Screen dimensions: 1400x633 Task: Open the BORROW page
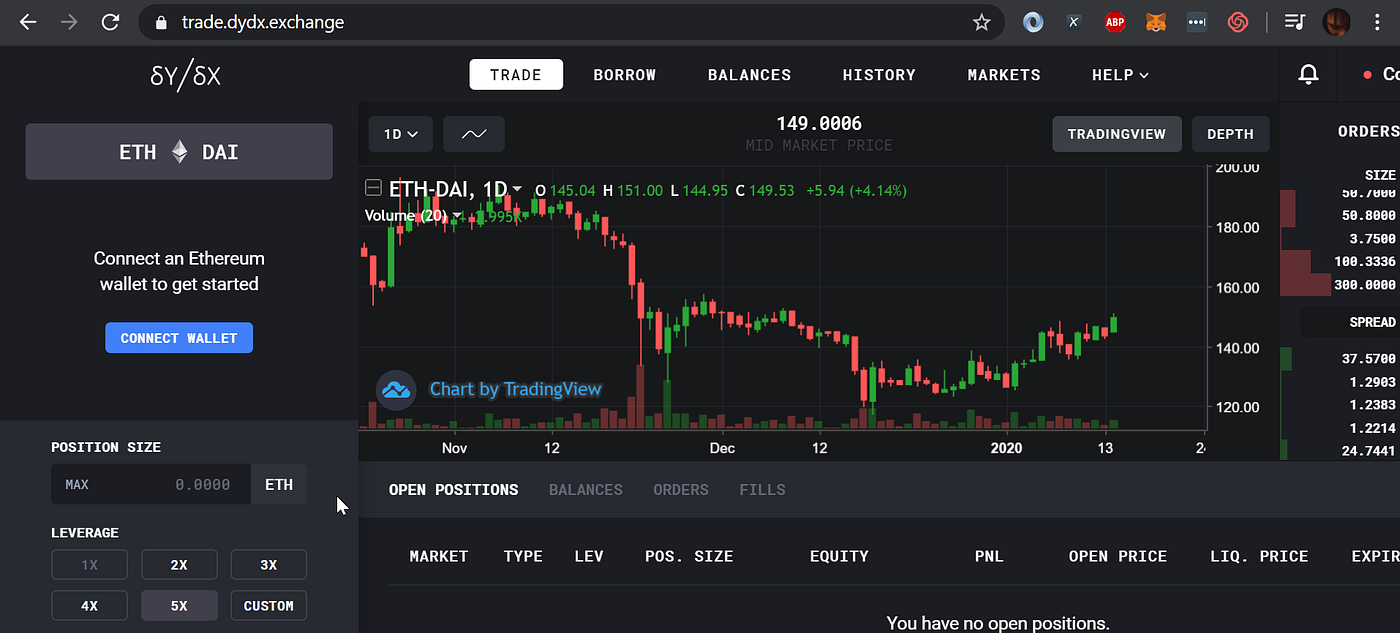625,75
